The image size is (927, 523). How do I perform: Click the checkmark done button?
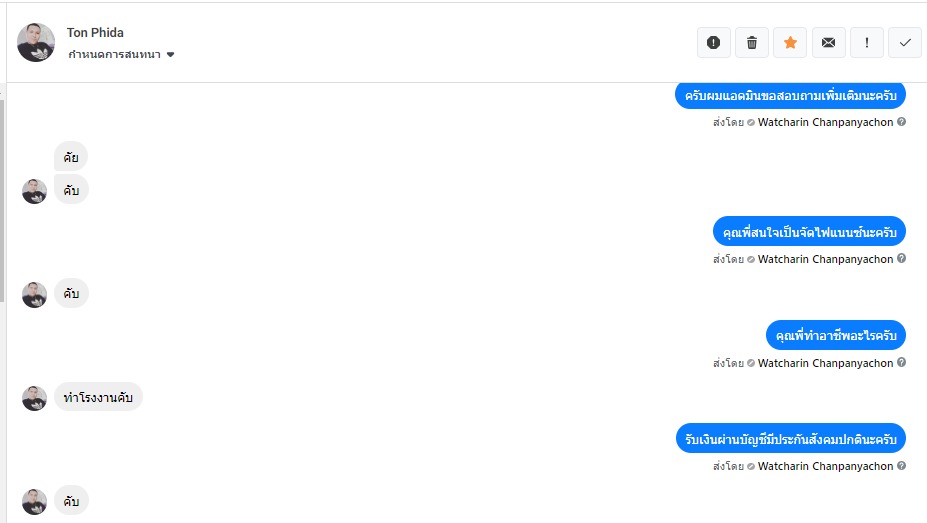905,43
